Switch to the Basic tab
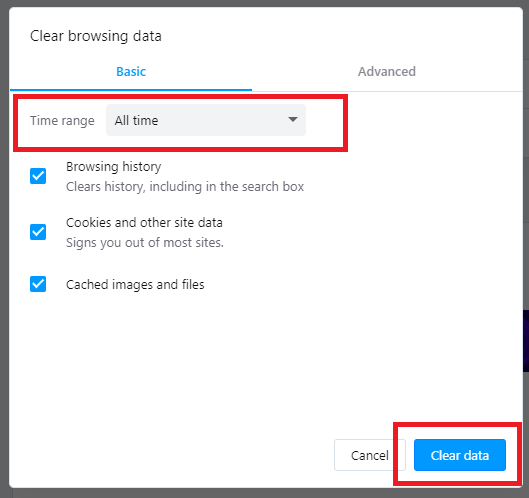 (131, 72)
